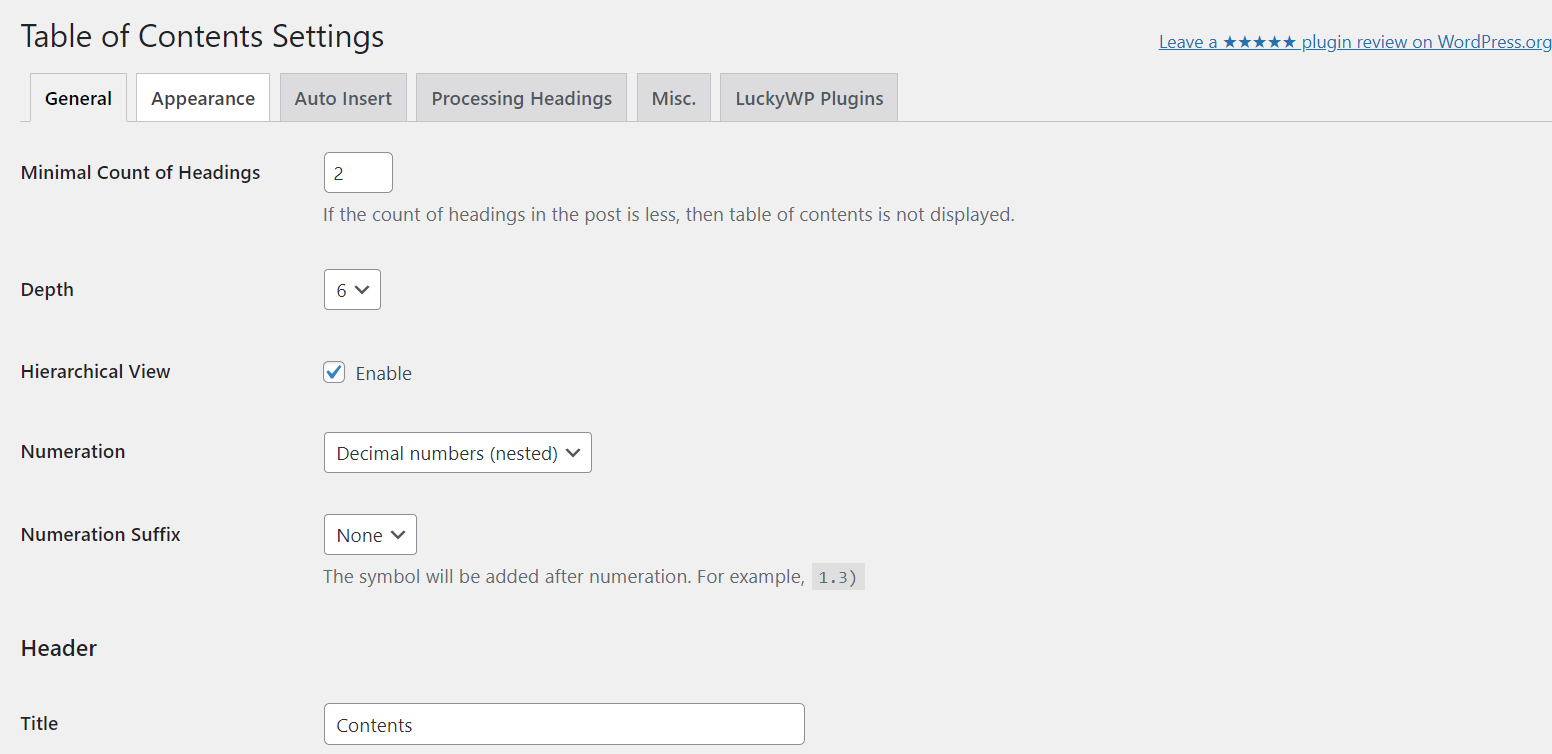Click the Title field label
Image resolution: width=1552 pixels, height=754 pixels.
[40, 724]
